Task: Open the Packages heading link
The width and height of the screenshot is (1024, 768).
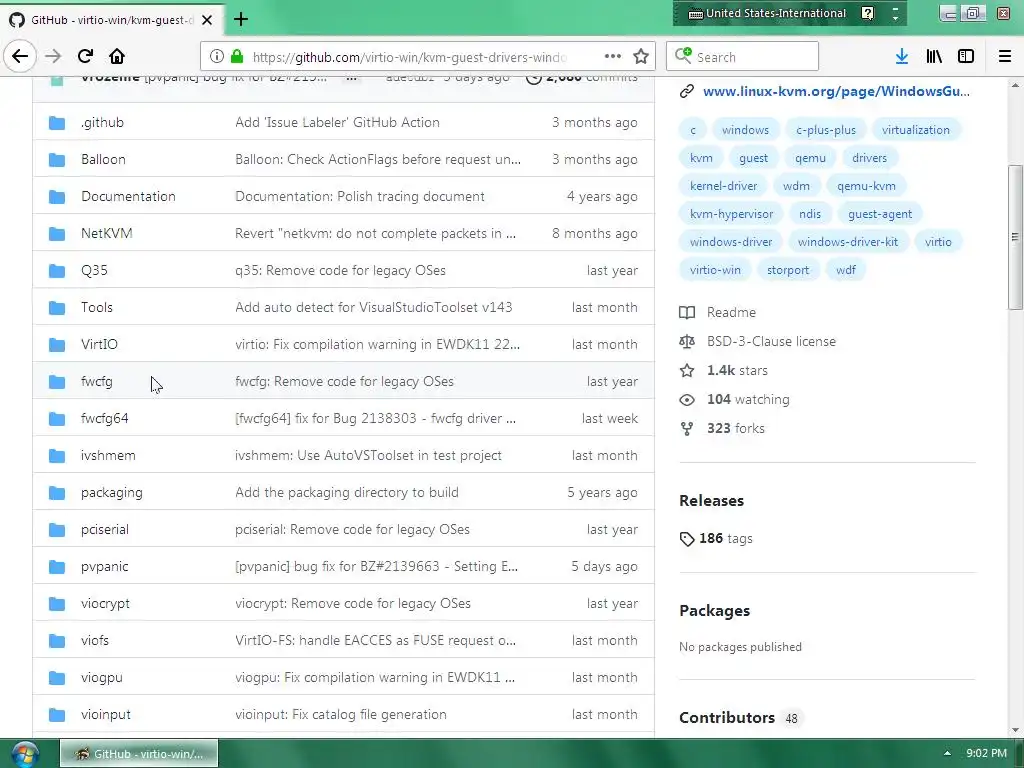Action: (714, 611)
